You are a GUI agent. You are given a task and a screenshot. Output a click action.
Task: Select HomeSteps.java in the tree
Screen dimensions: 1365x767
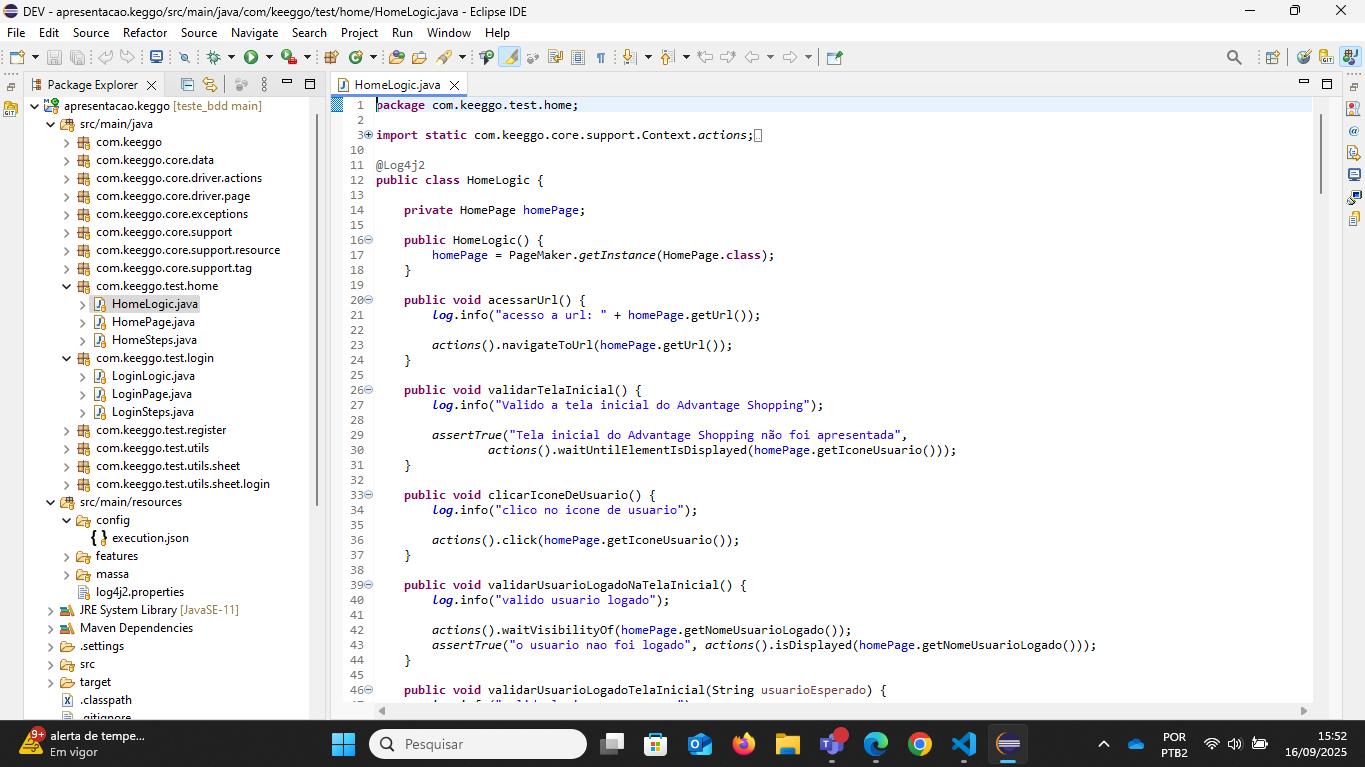click(153, 340)
